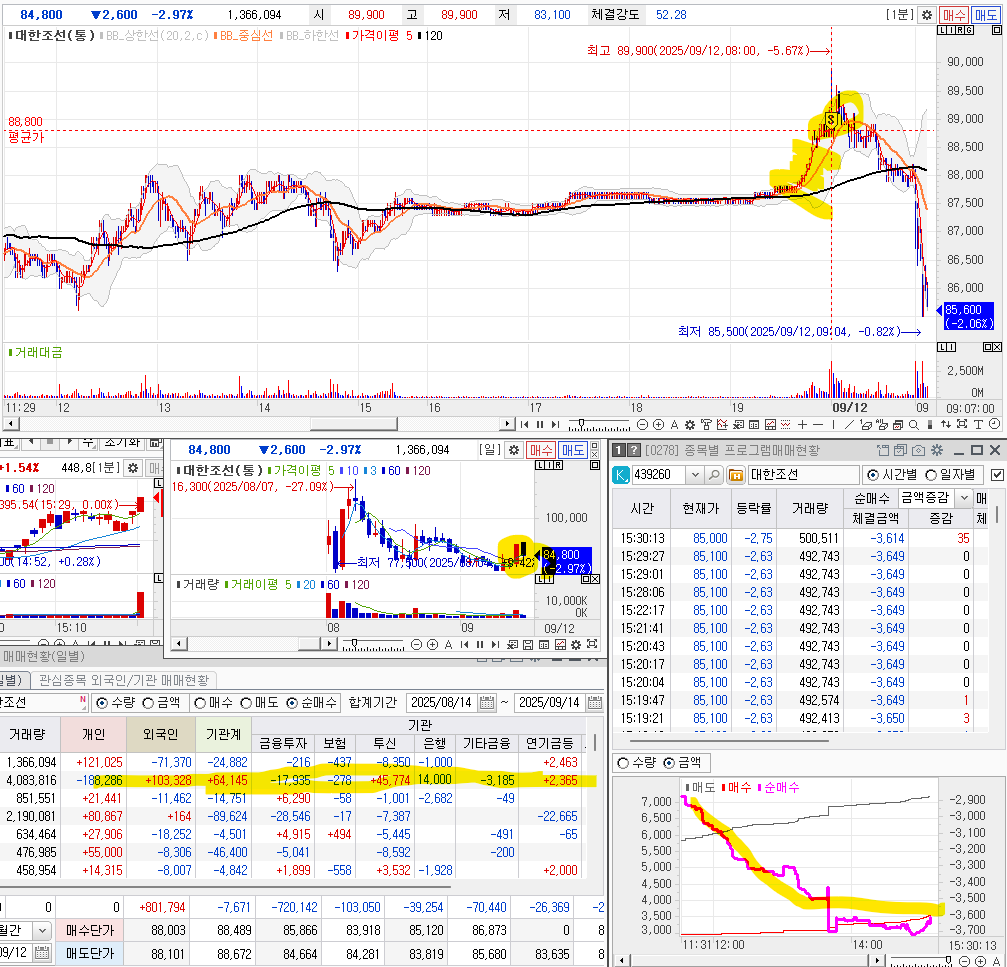Screen dimensions: 1007x967
Task: Adjust the main chart bar-count slider
Action: coord(581,423)
